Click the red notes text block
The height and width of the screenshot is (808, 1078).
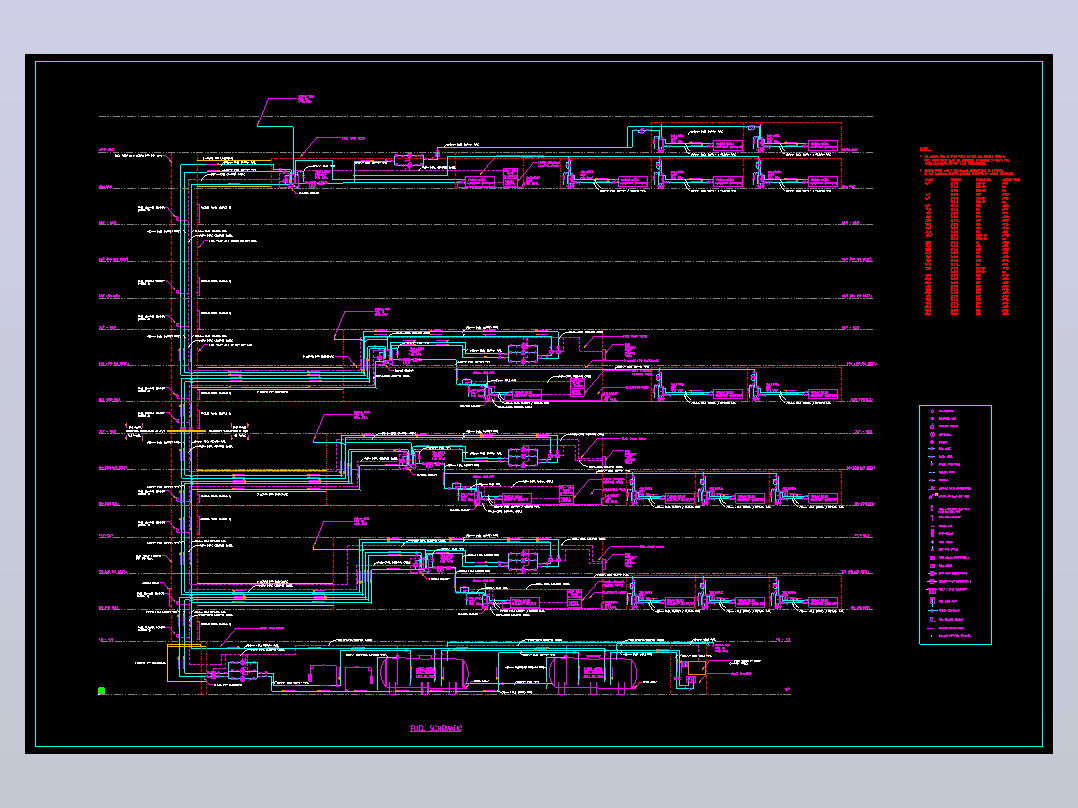pos(970,230)
